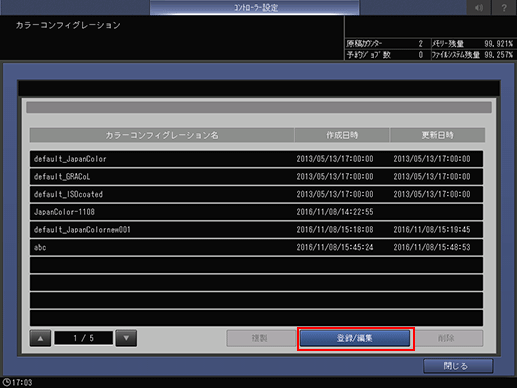Image resolution: width=517 pixels, height=388 pixels.
Task: Select the default_JapanColor row
Action: click(256, 159)
